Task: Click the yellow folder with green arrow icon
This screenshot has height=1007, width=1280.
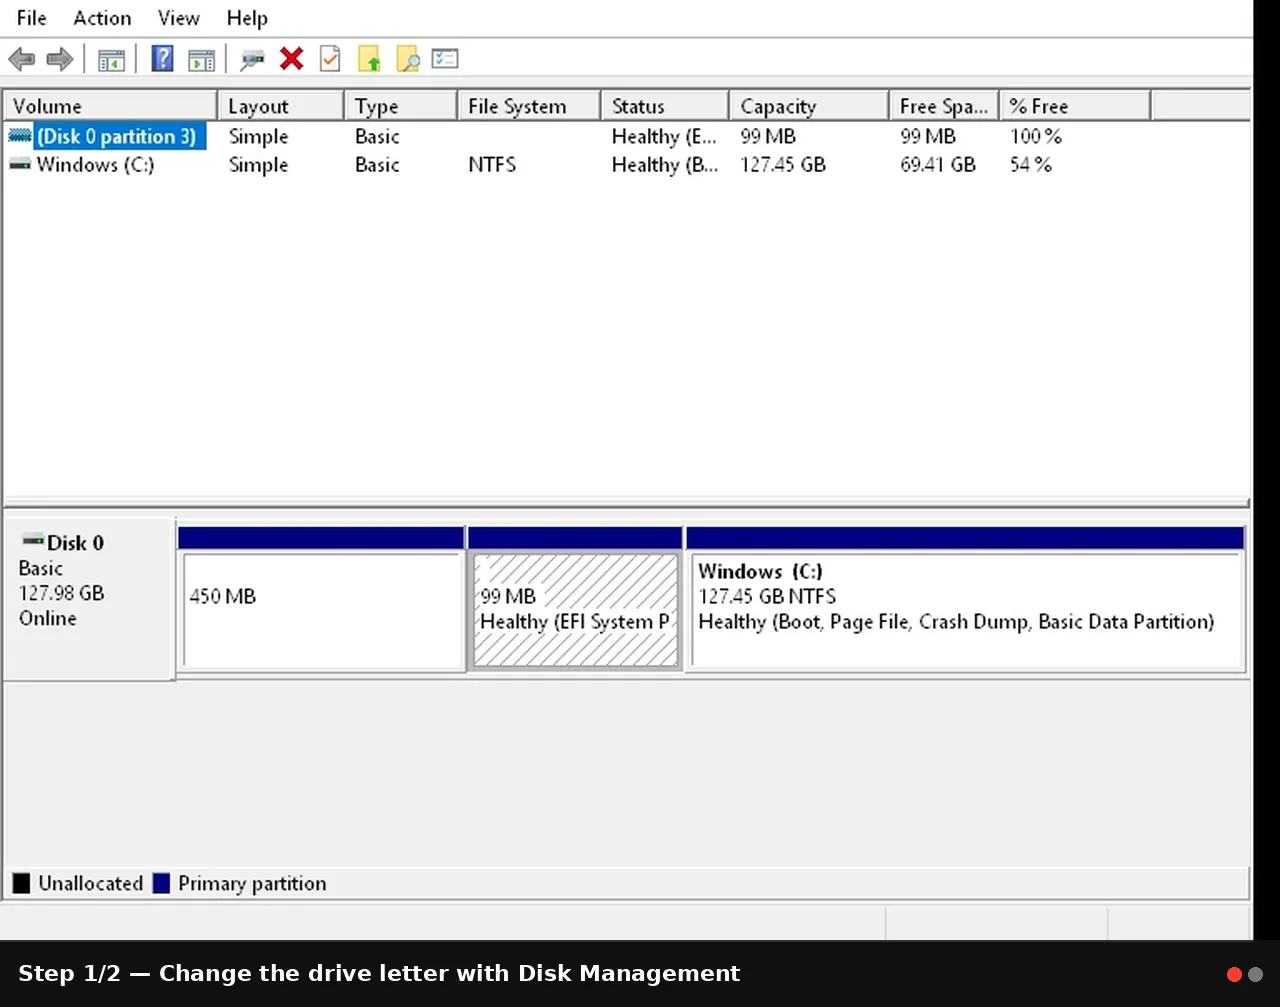Action: coord(369,59)
